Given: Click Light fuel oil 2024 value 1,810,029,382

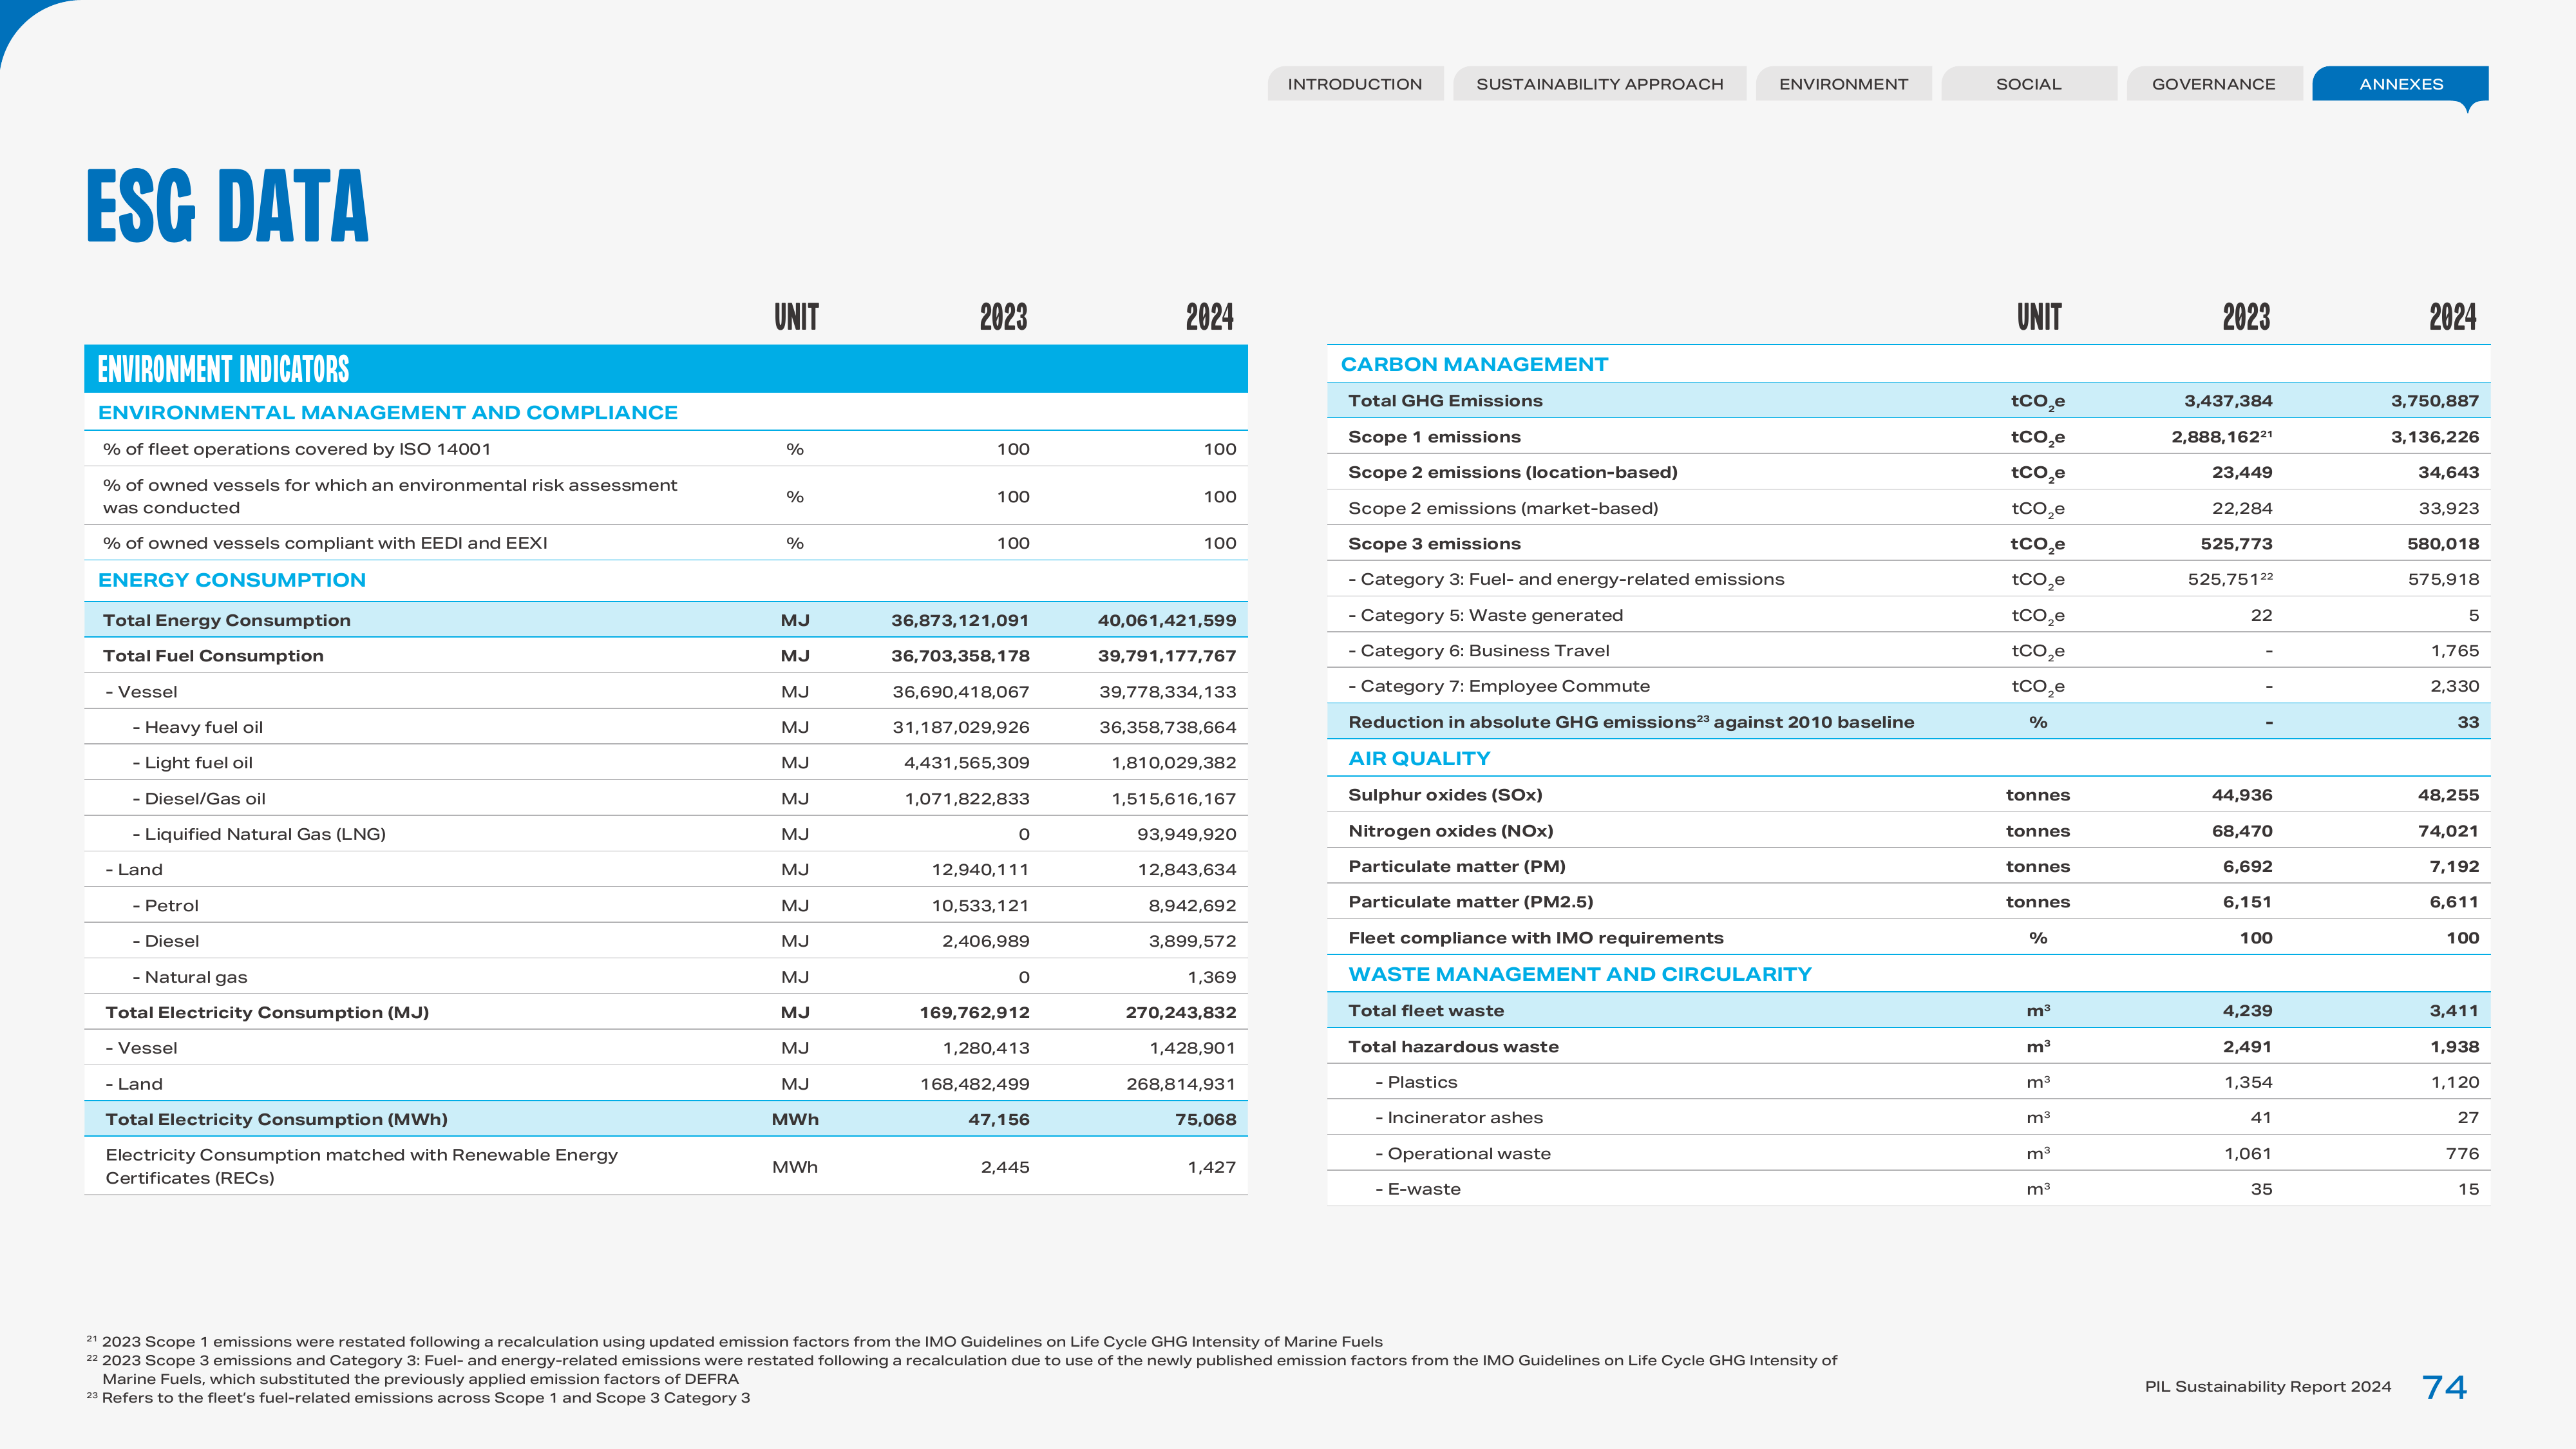Looking at the screenshot, I should pyautogui.click(x=1174, y=763).
